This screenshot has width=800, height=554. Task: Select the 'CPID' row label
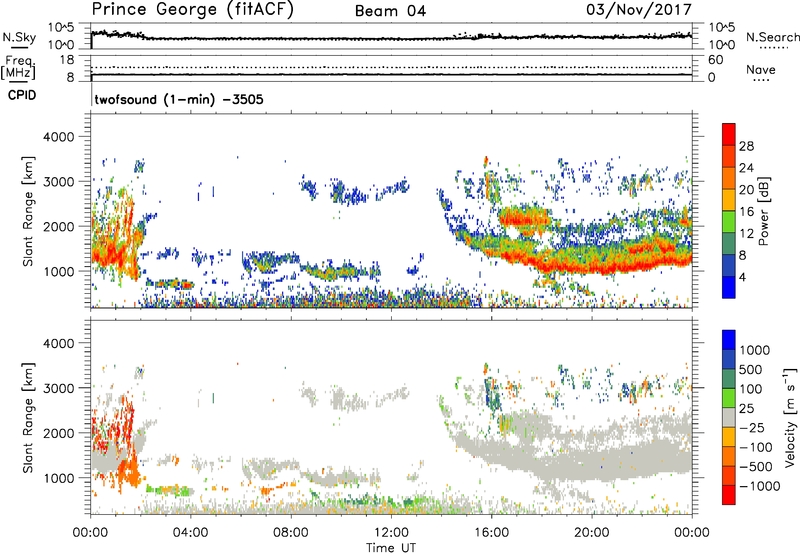coord(22,95)
